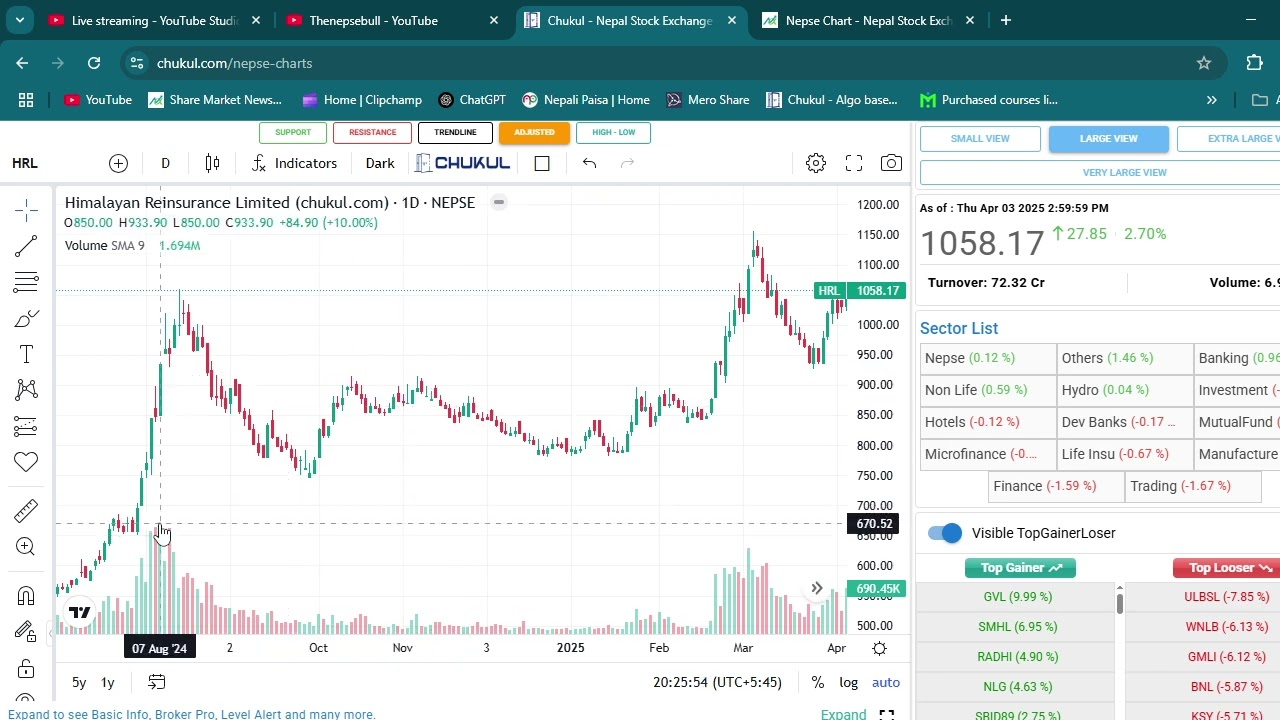Open the Fibonacci retracement tools
Image resolution: width=1280 pixels, height=720 pixels.
click(x=26, y=282)
